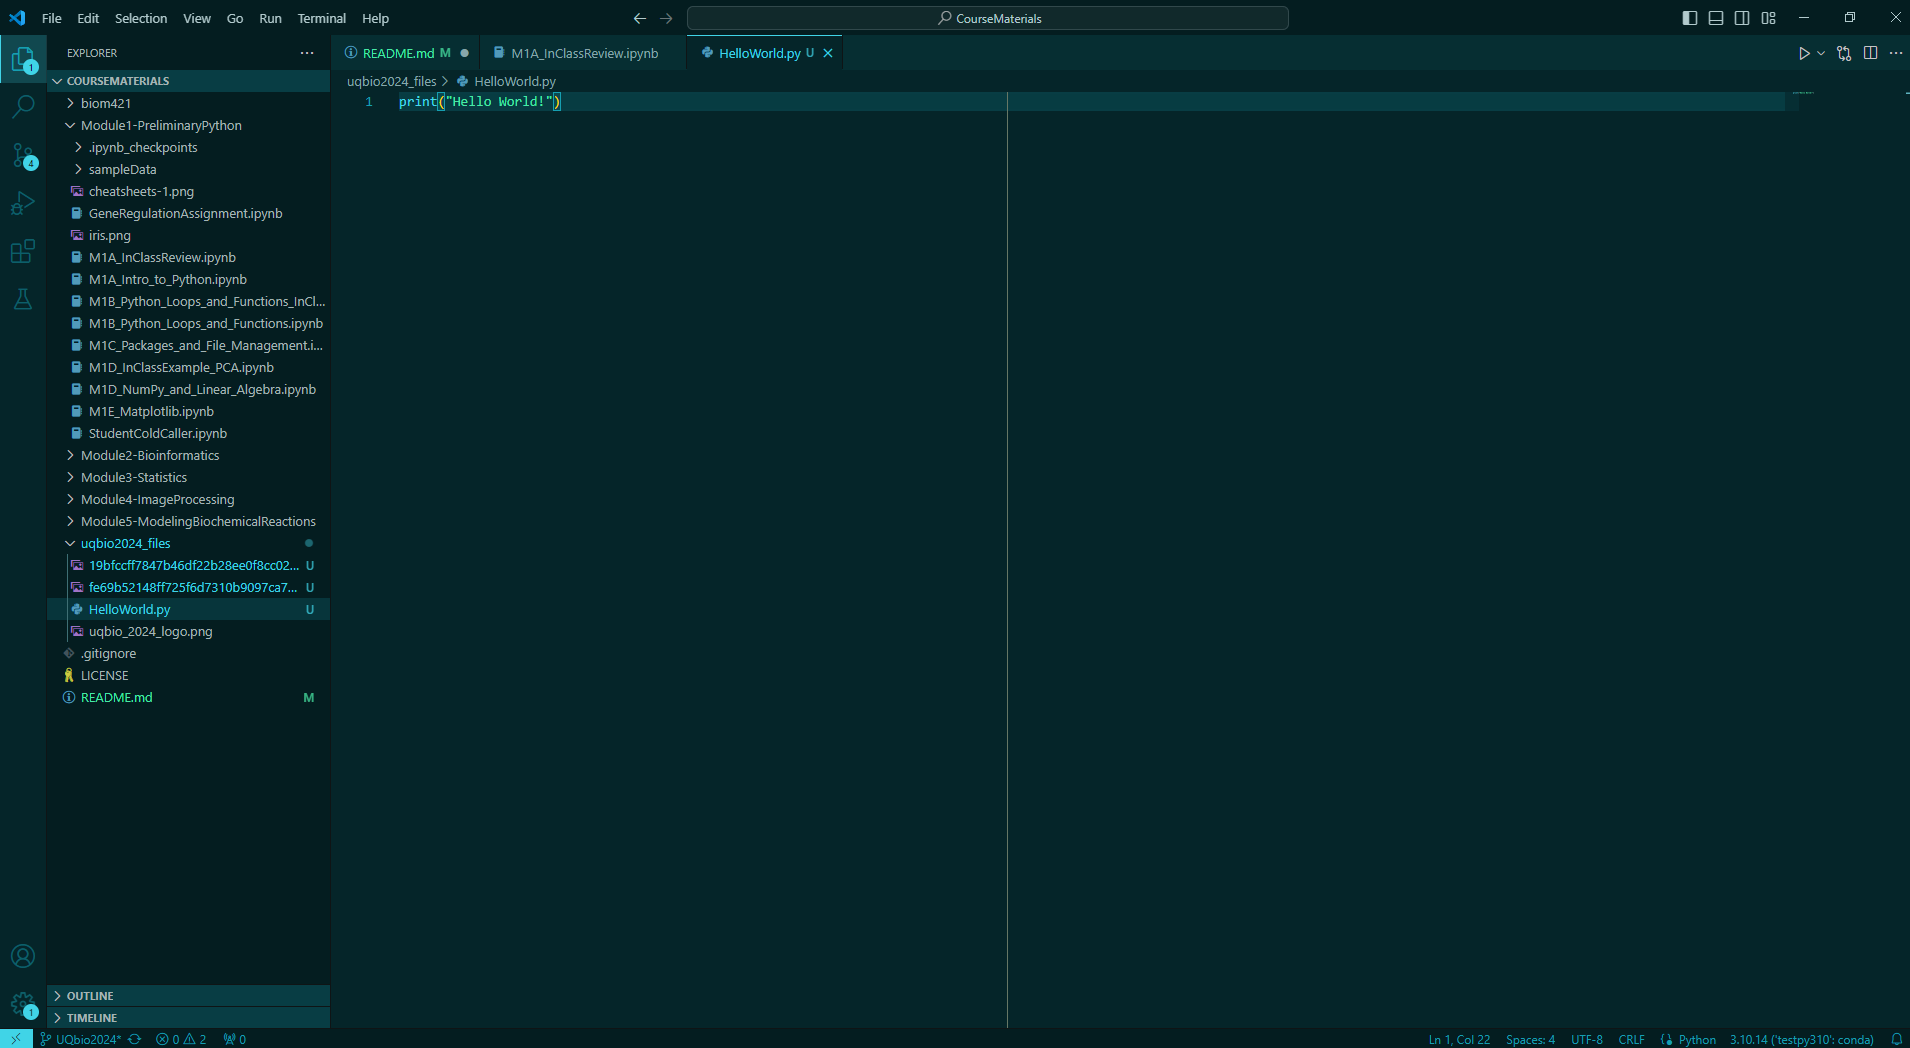
Task: Open GeneRegulationAssignment.ipynb file
Action: coord(188,213)
